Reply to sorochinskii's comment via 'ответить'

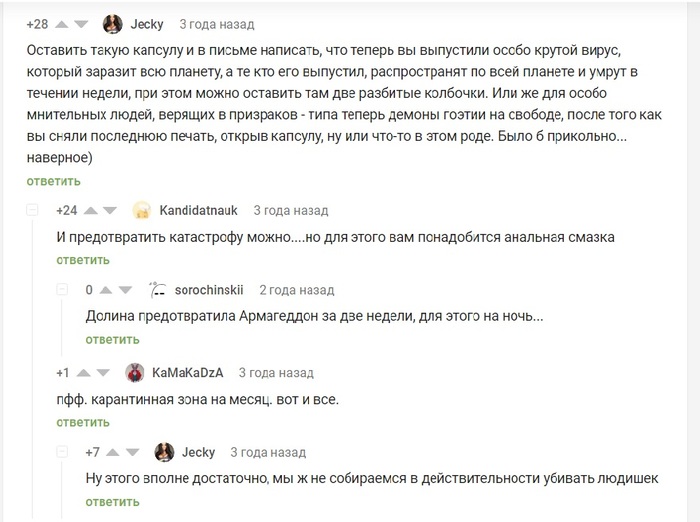[112, 340]
